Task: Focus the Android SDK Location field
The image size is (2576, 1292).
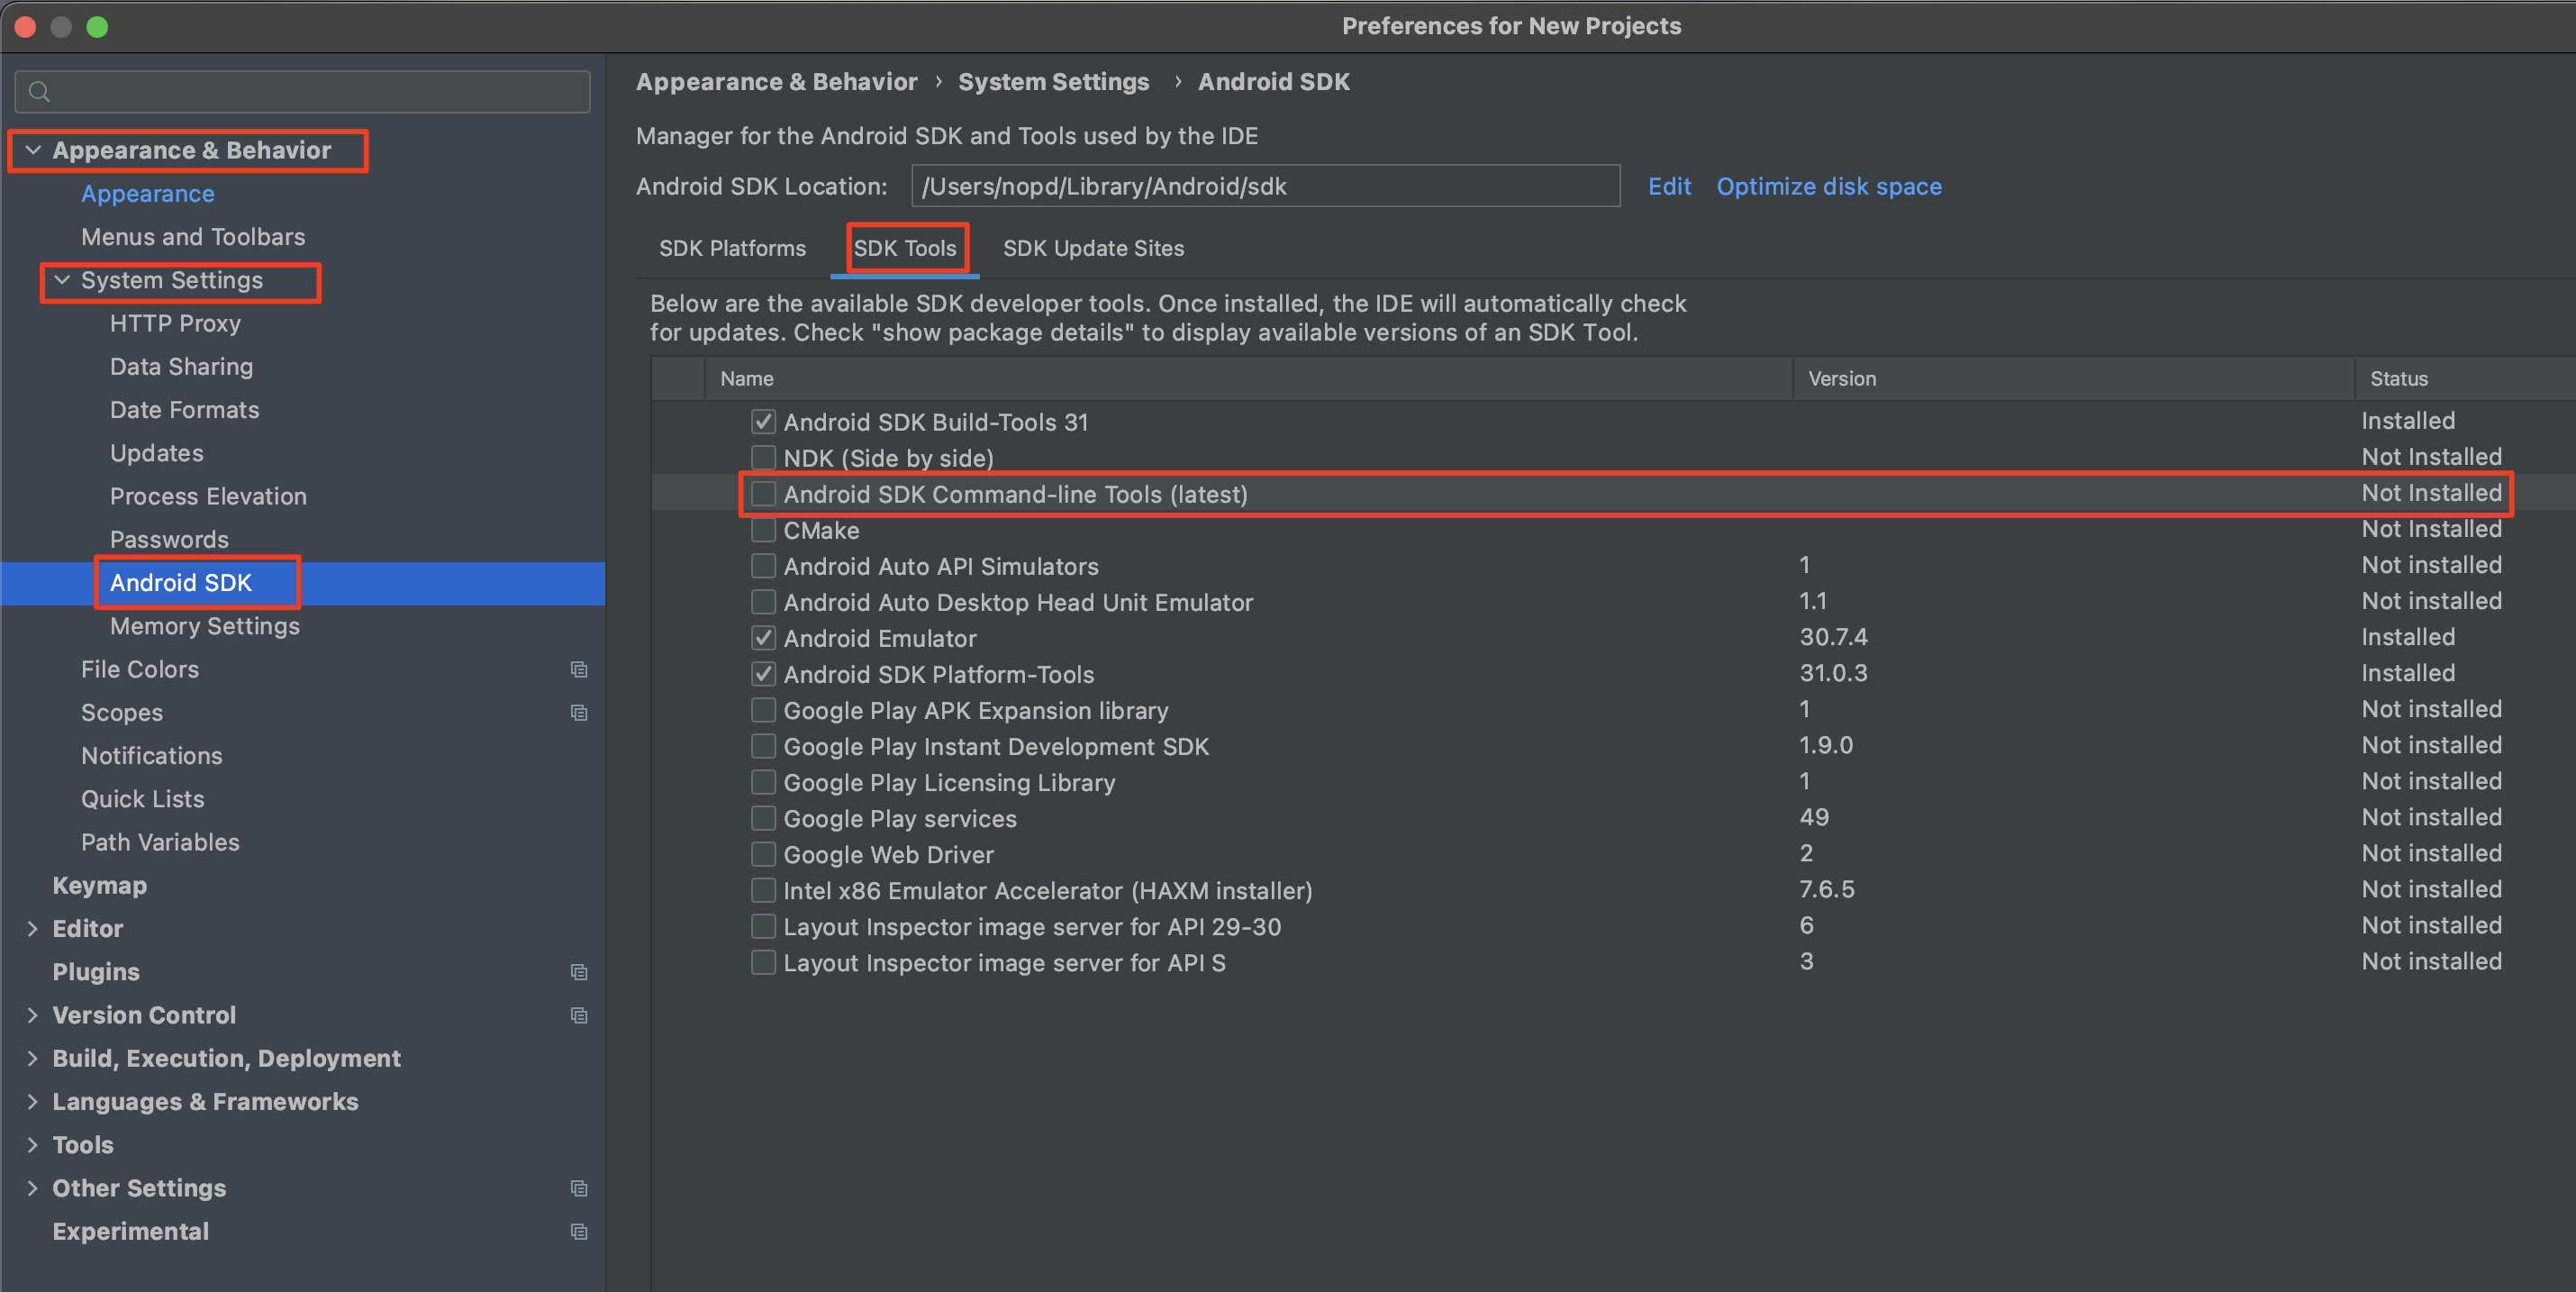Action: pos(1264,187)
